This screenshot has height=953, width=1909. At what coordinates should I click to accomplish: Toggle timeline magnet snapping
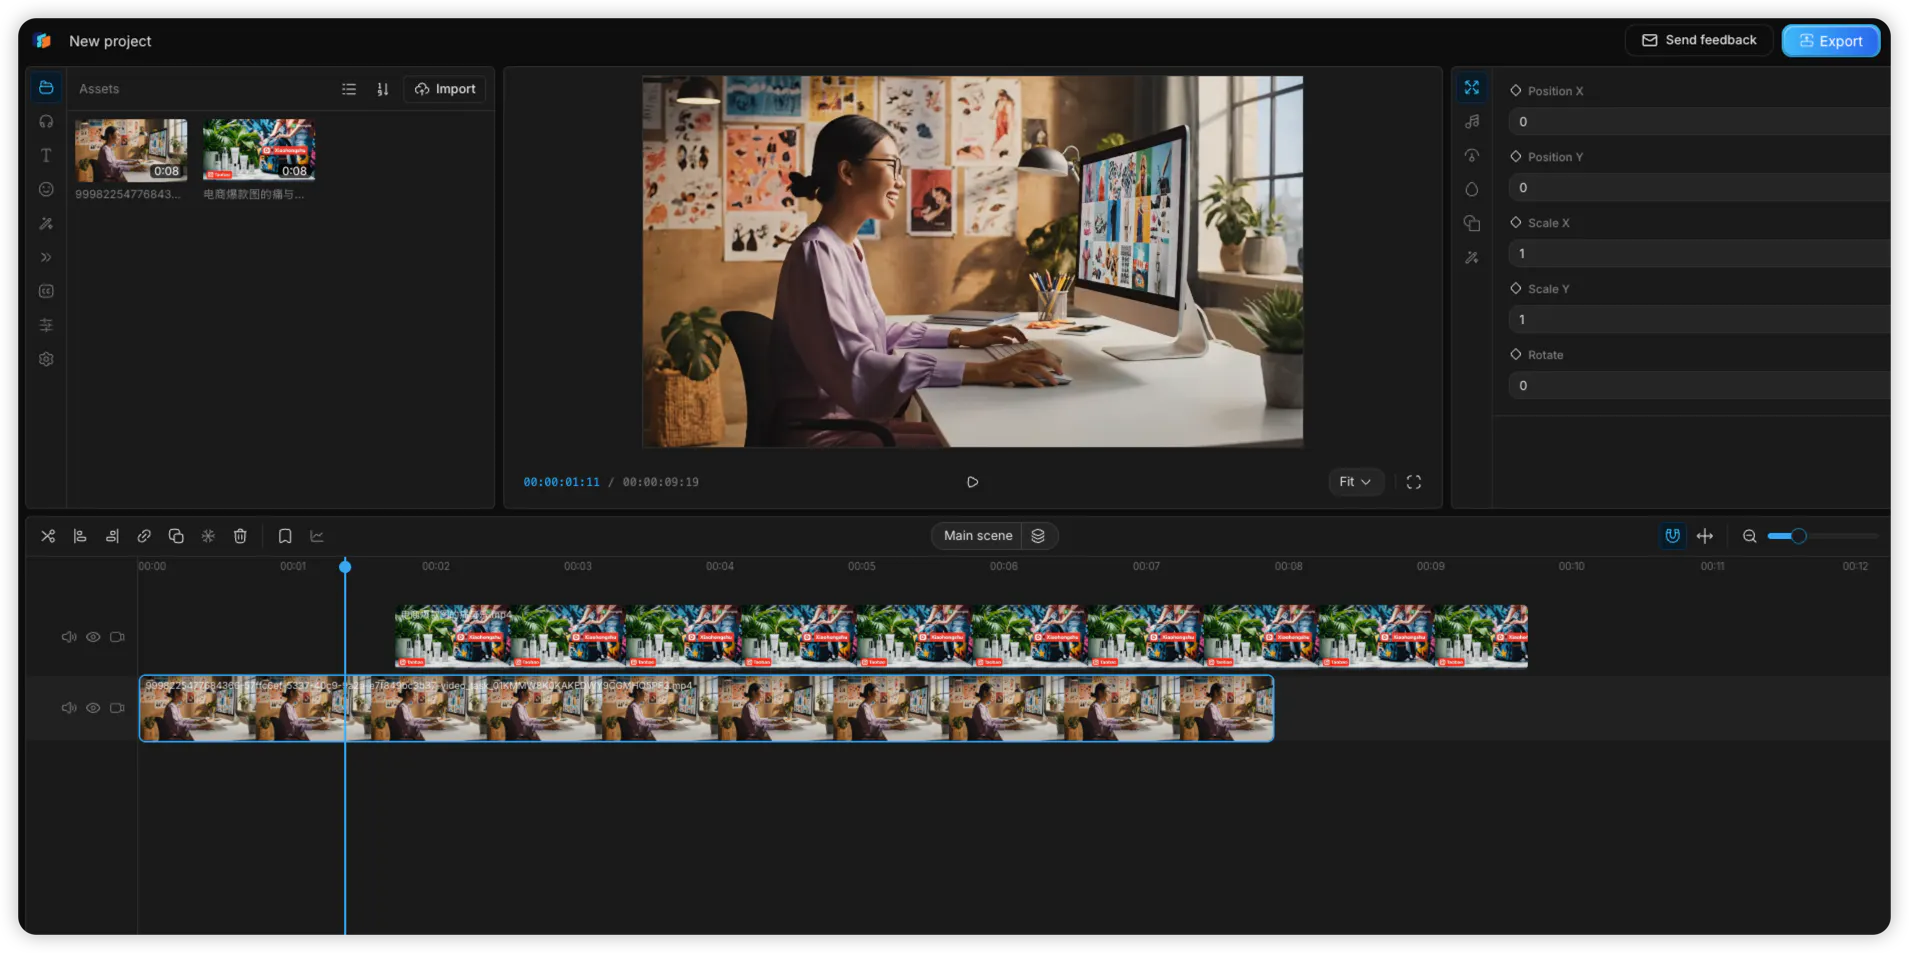click(x=1672, y=536)
